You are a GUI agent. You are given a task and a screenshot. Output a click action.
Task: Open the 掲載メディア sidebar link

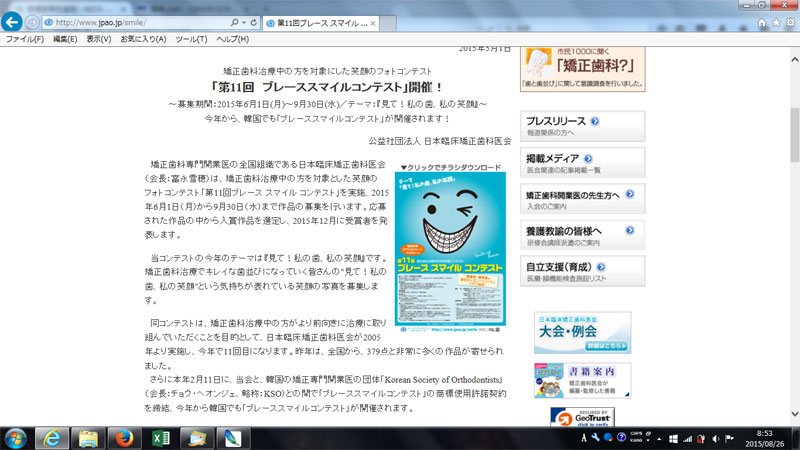(583, 163)
